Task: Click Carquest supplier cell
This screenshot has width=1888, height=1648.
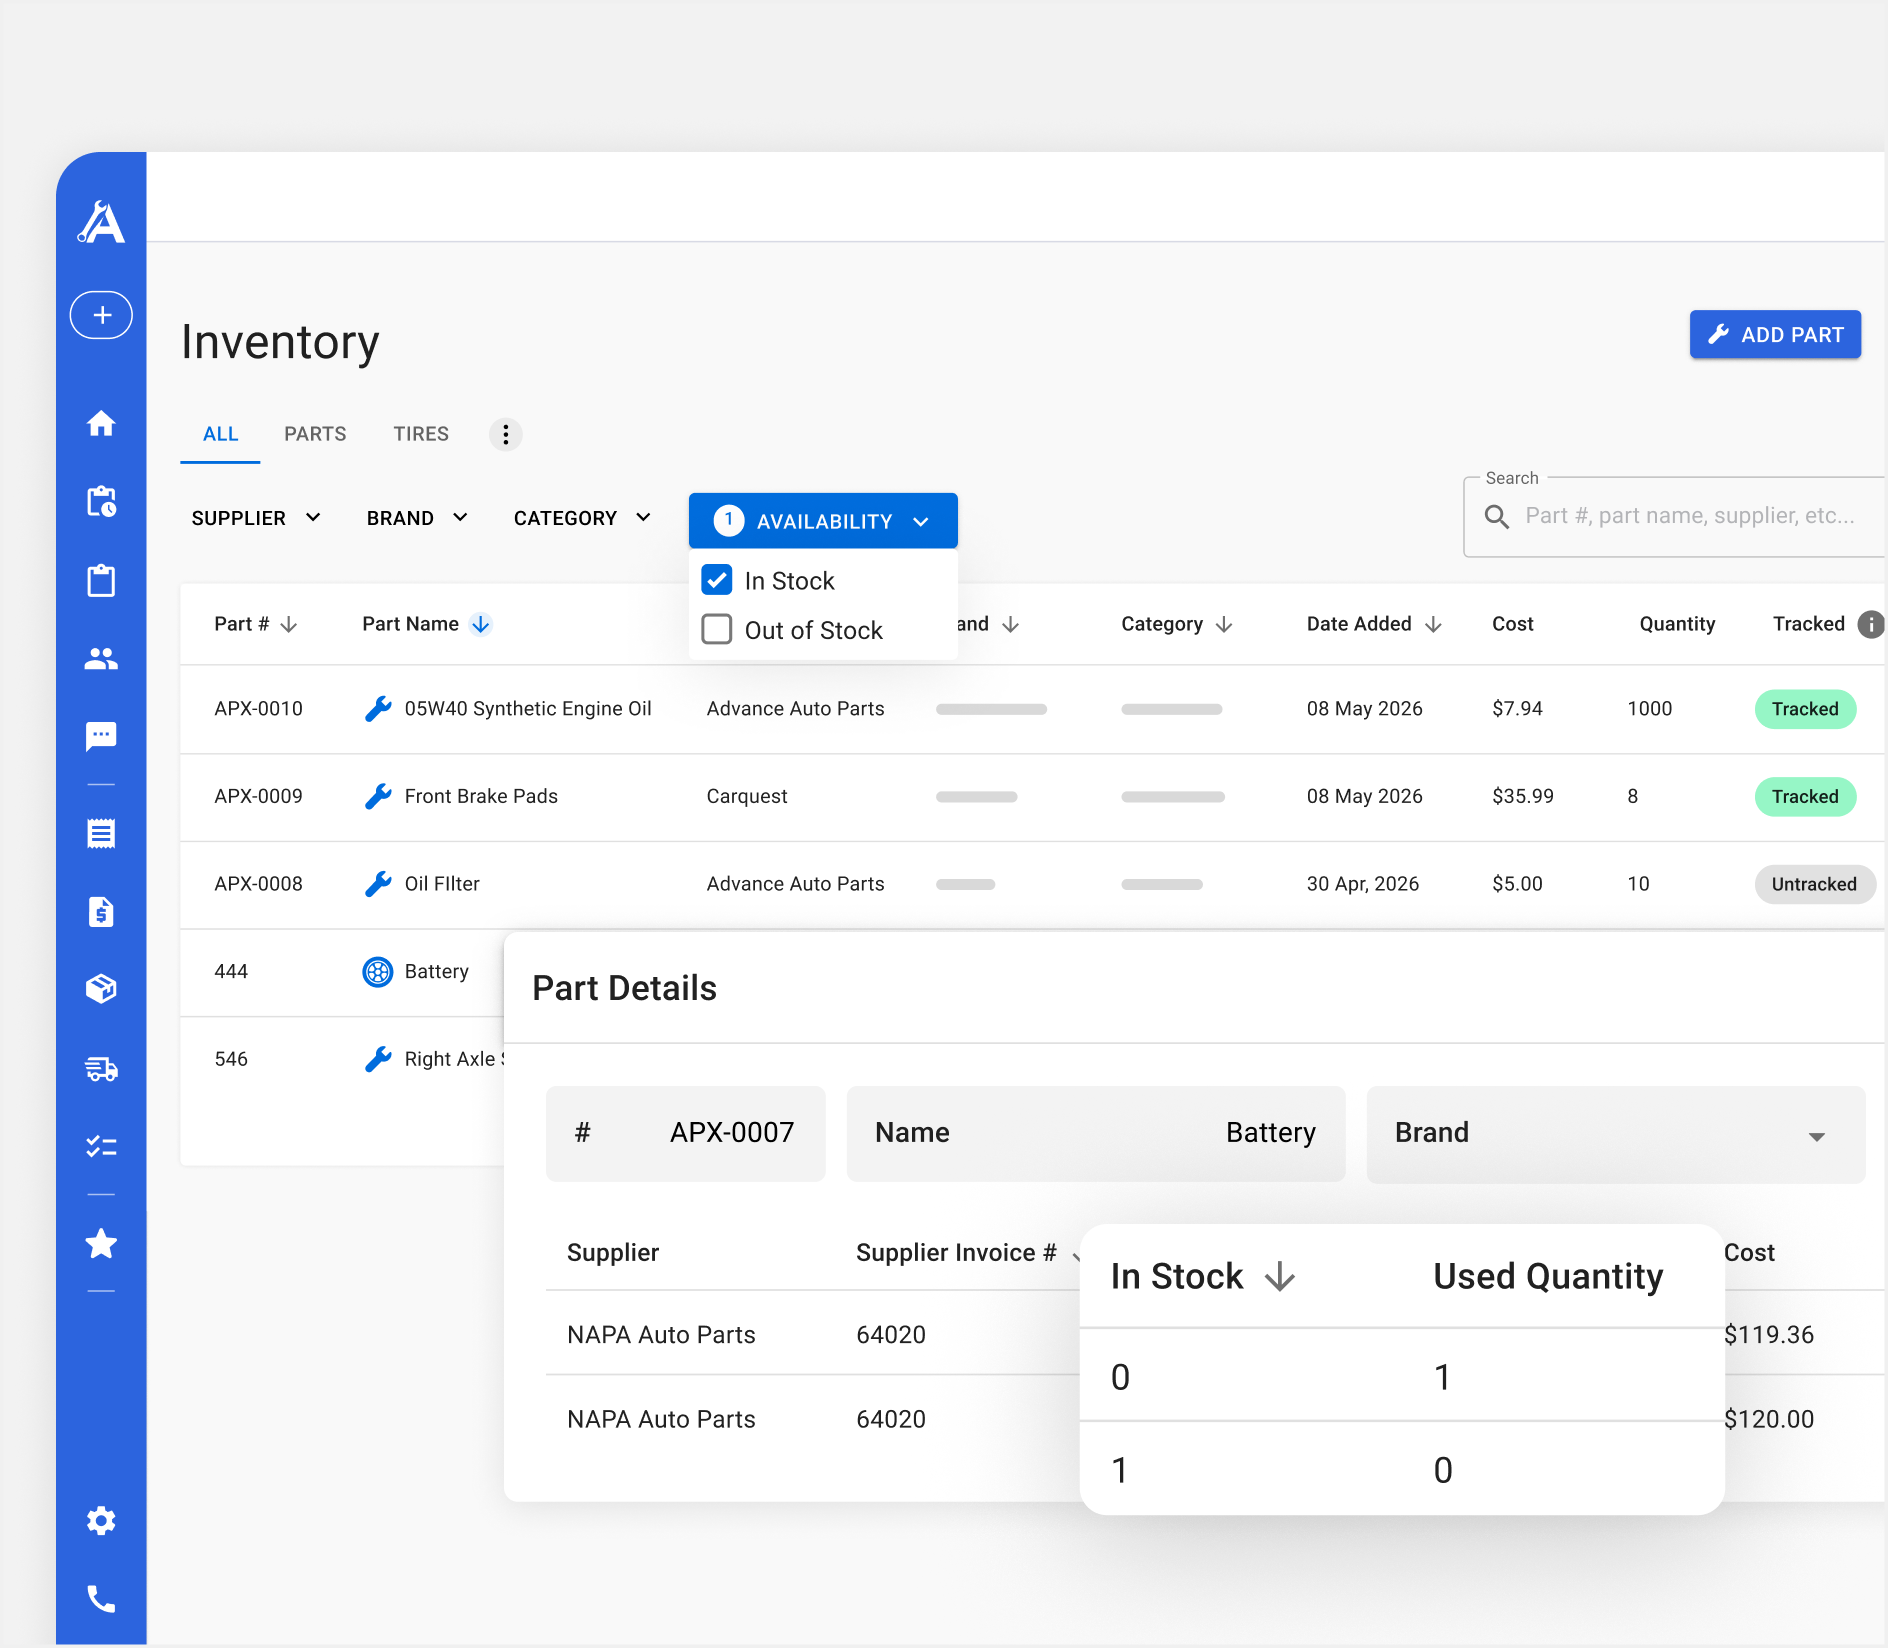Action: point(747,796)
